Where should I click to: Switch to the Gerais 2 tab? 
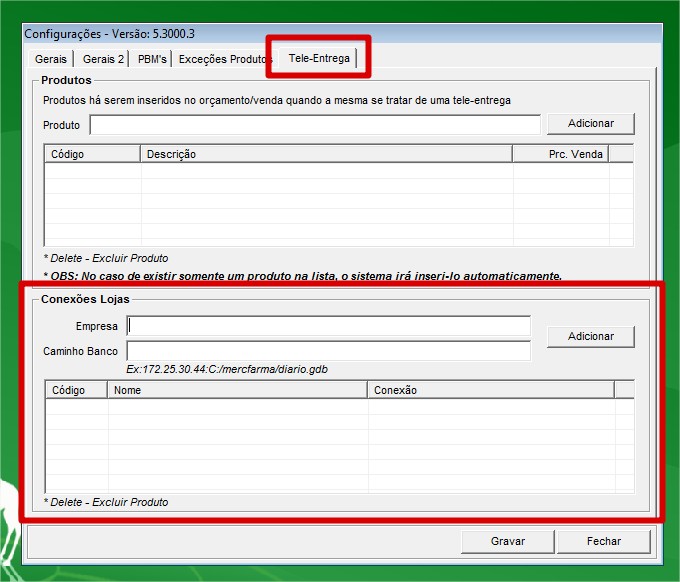[x=104, y=59]
